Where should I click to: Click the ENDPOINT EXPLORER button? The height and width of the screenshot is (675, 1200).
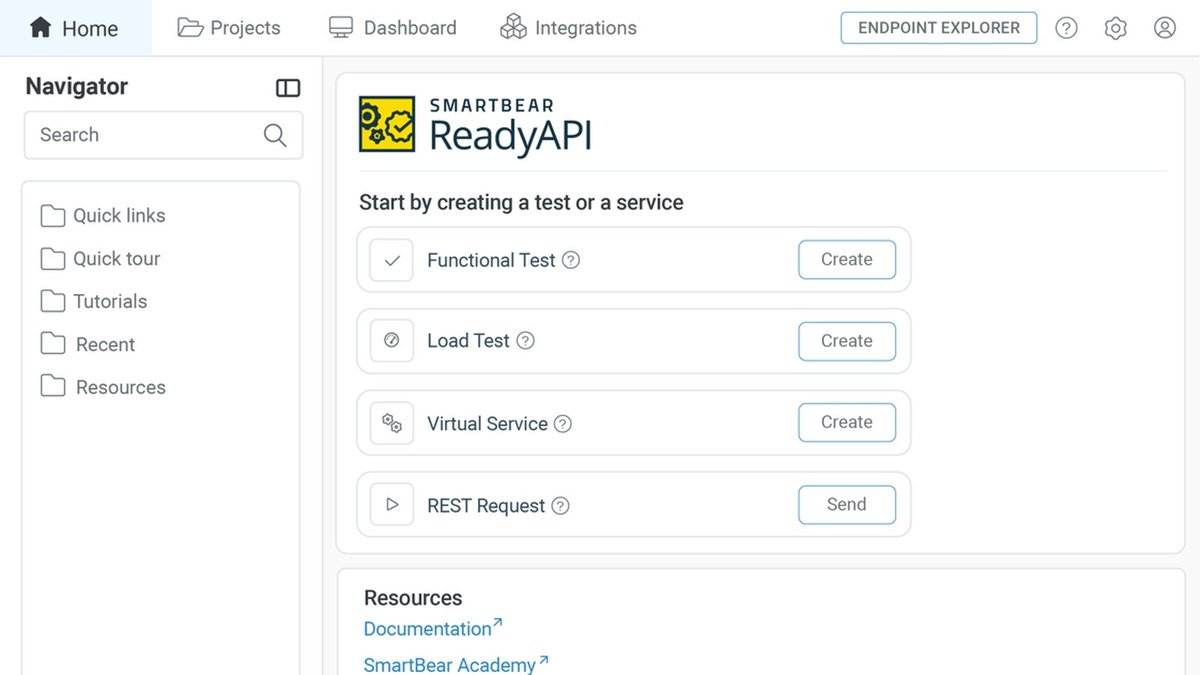pyautogui.click(x=939, y=28)
